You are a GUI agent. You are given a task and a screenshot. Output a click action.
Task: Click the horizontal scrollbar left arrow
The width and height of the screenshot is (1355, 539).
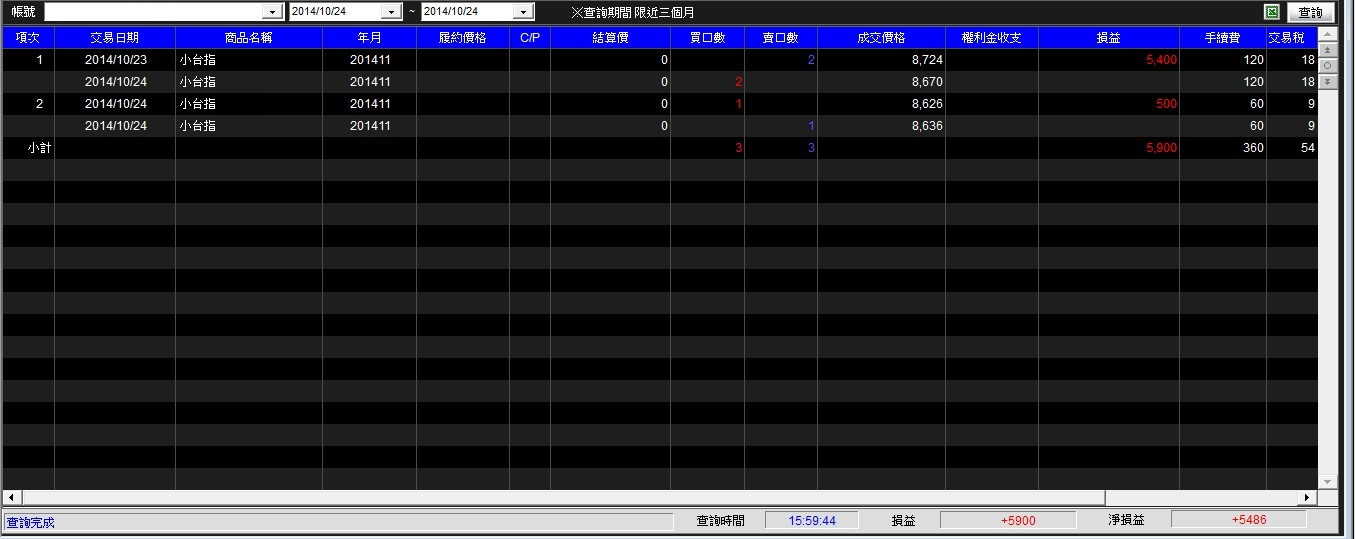click(x=12, y=497)
